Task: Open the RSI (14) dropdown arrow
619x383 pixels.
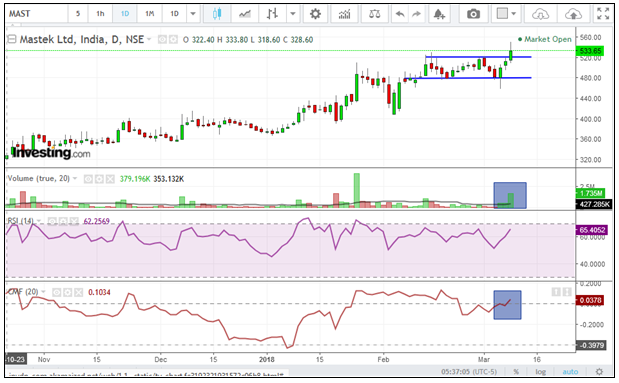Action: click(x=39, y=220)
